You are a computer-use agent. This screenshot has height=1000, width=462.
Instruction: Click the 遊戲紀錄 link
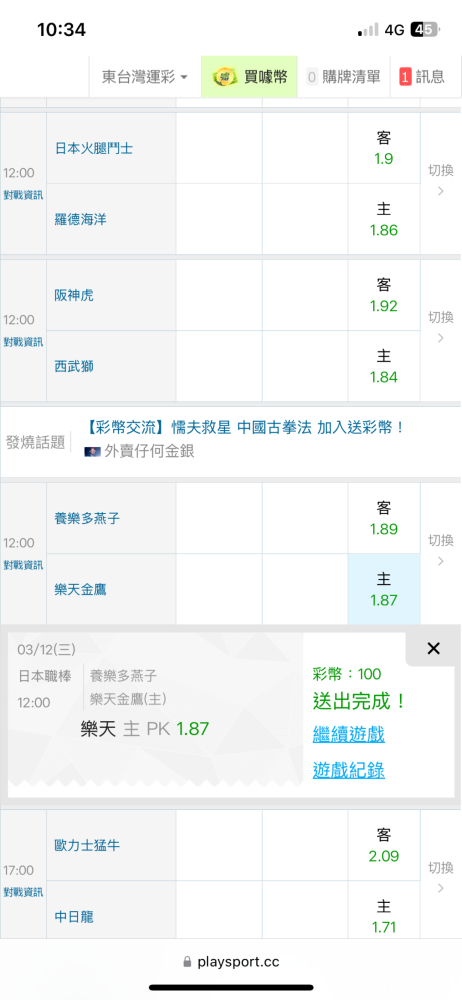349,770
